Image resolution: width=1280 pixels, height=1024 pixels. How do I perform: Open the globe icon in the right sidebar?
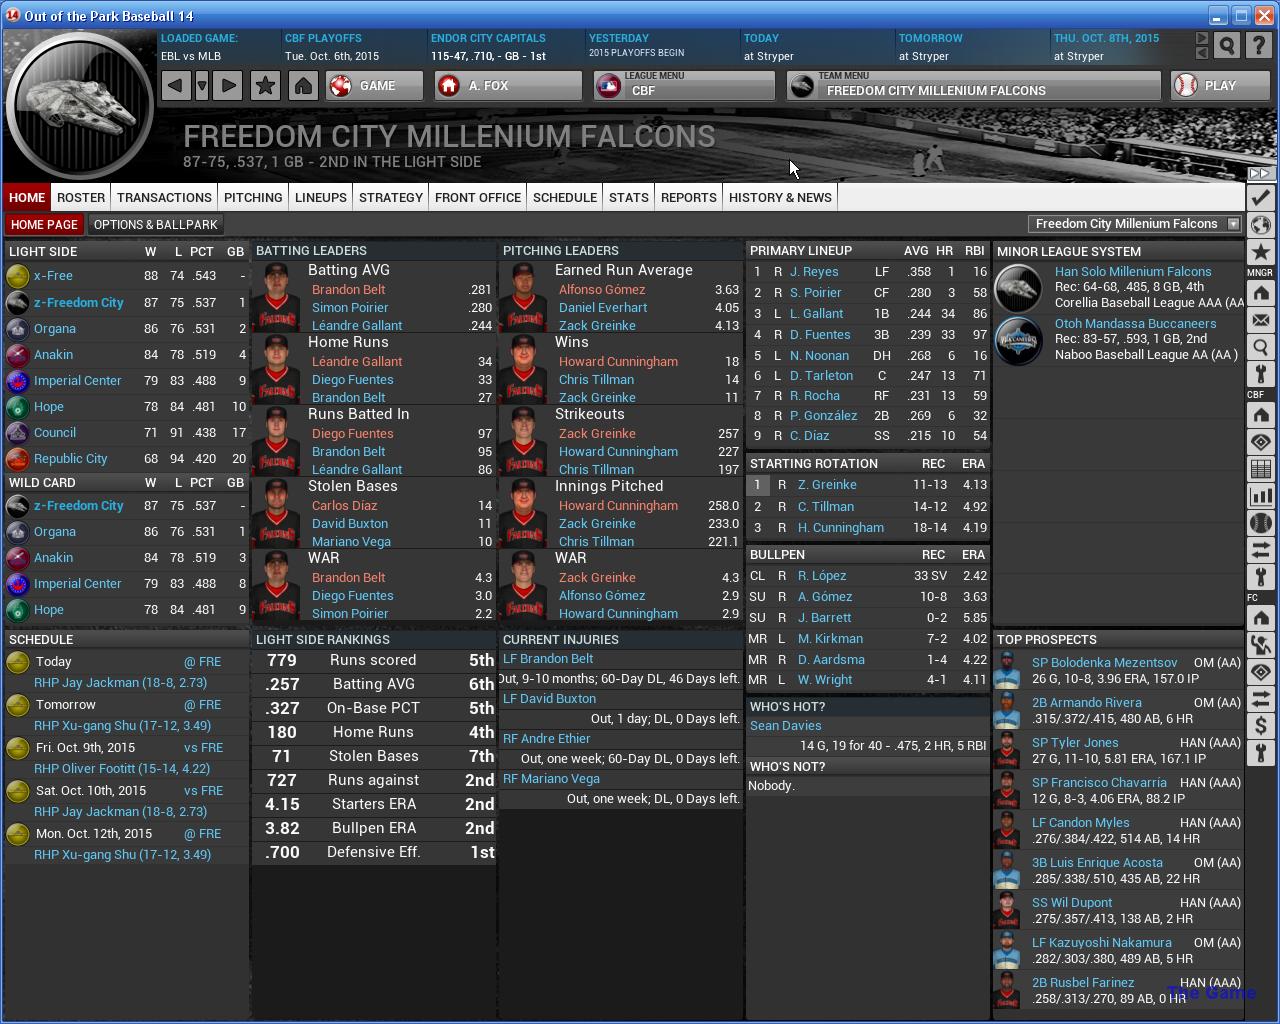click(x=1260, y=225)
